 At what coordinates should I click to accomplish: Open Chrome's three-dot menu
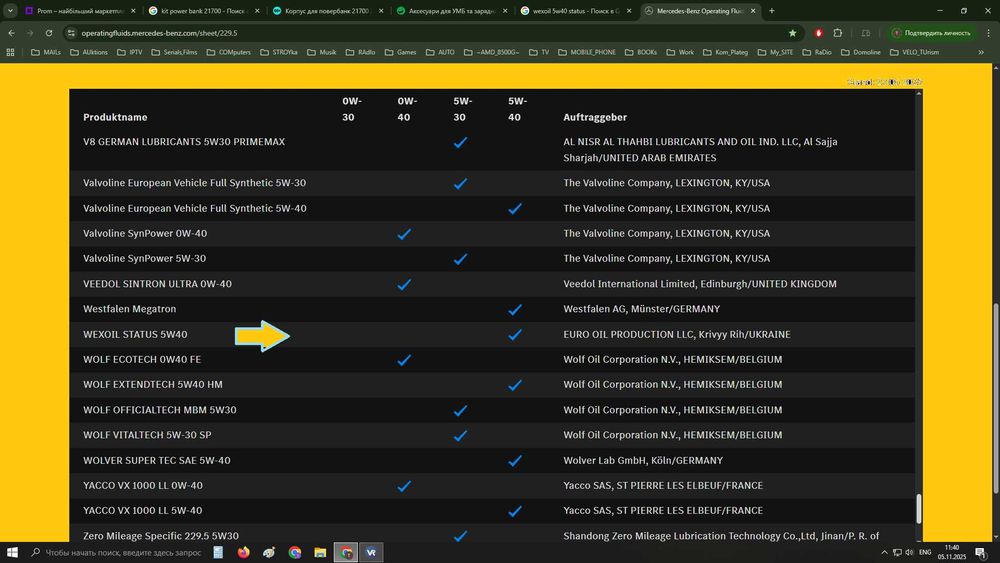[989, 33]
